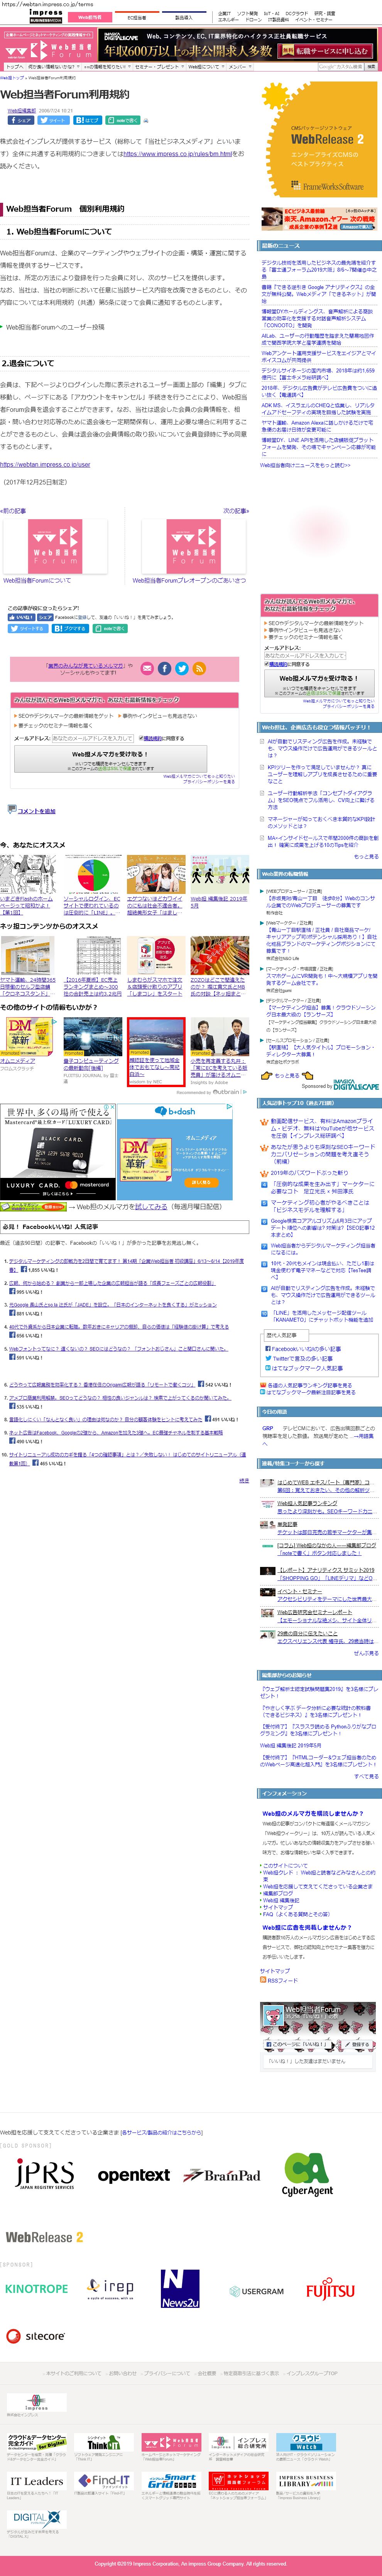Go to the previous article via <前の記事

tap(13, 511)
